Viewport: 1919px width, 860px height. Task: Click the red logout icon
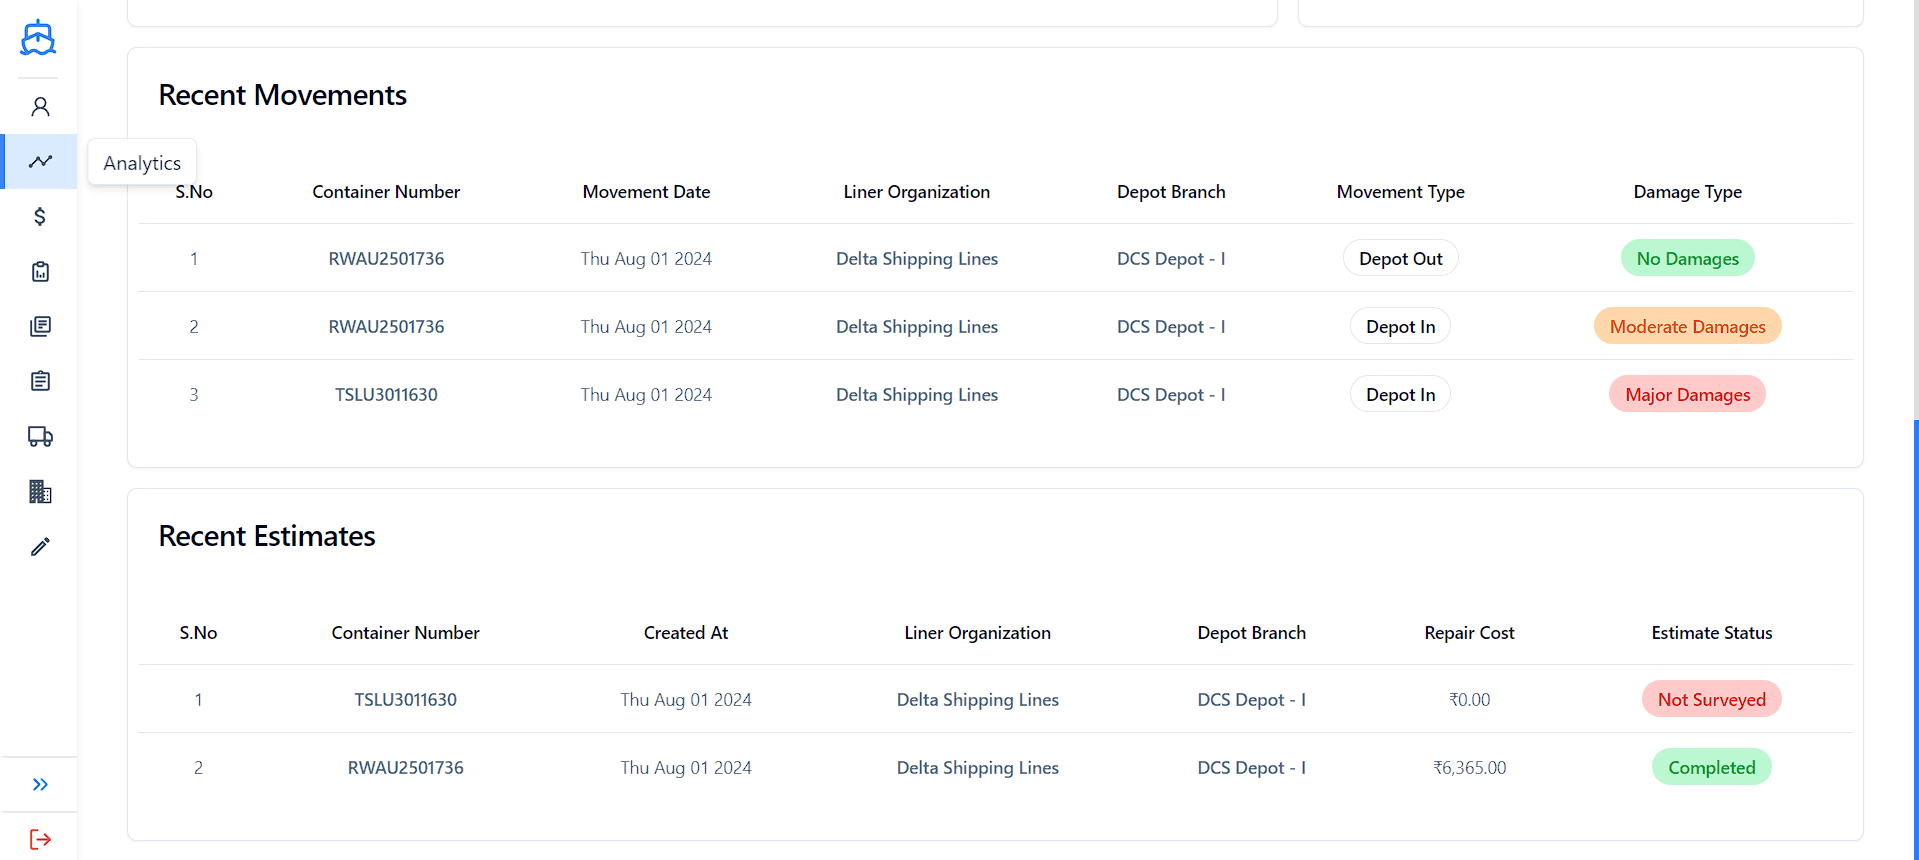[x=40, y=839]
